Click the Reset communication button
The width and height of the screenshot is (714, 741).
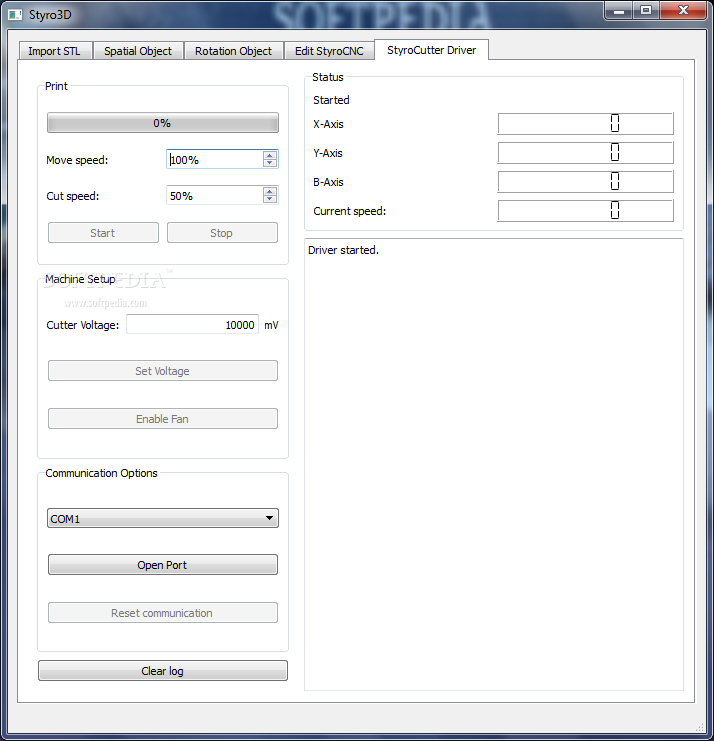[x=163, y=612]
